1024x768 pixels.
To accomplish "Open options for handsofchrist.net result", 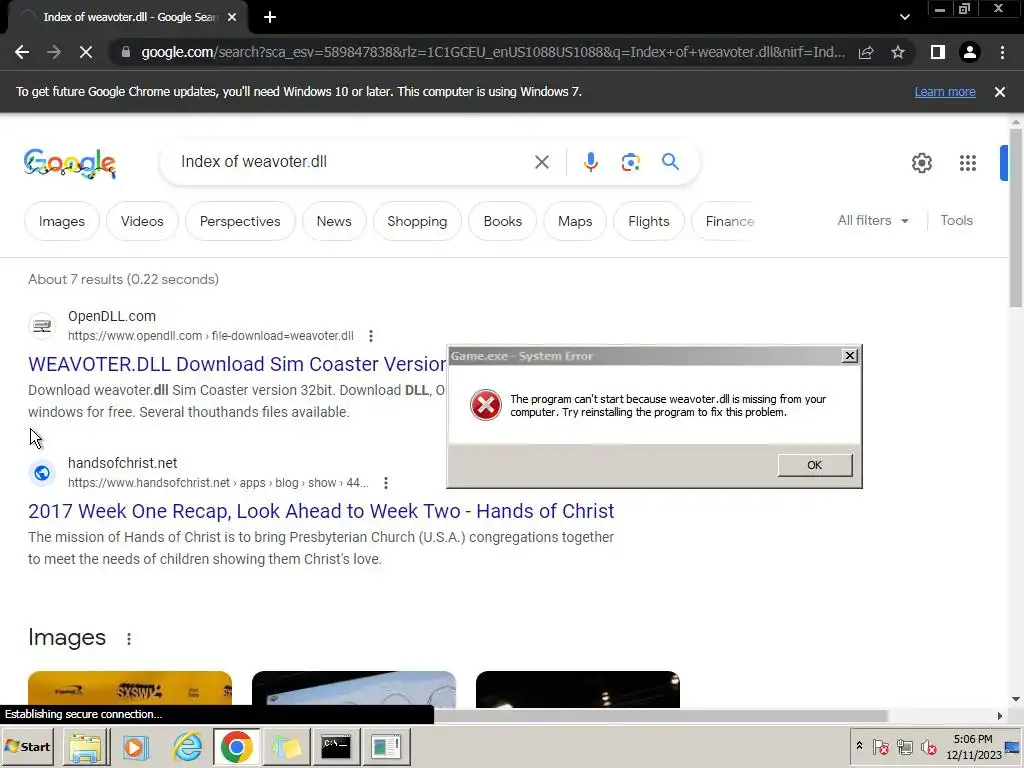I will (386, 483).
